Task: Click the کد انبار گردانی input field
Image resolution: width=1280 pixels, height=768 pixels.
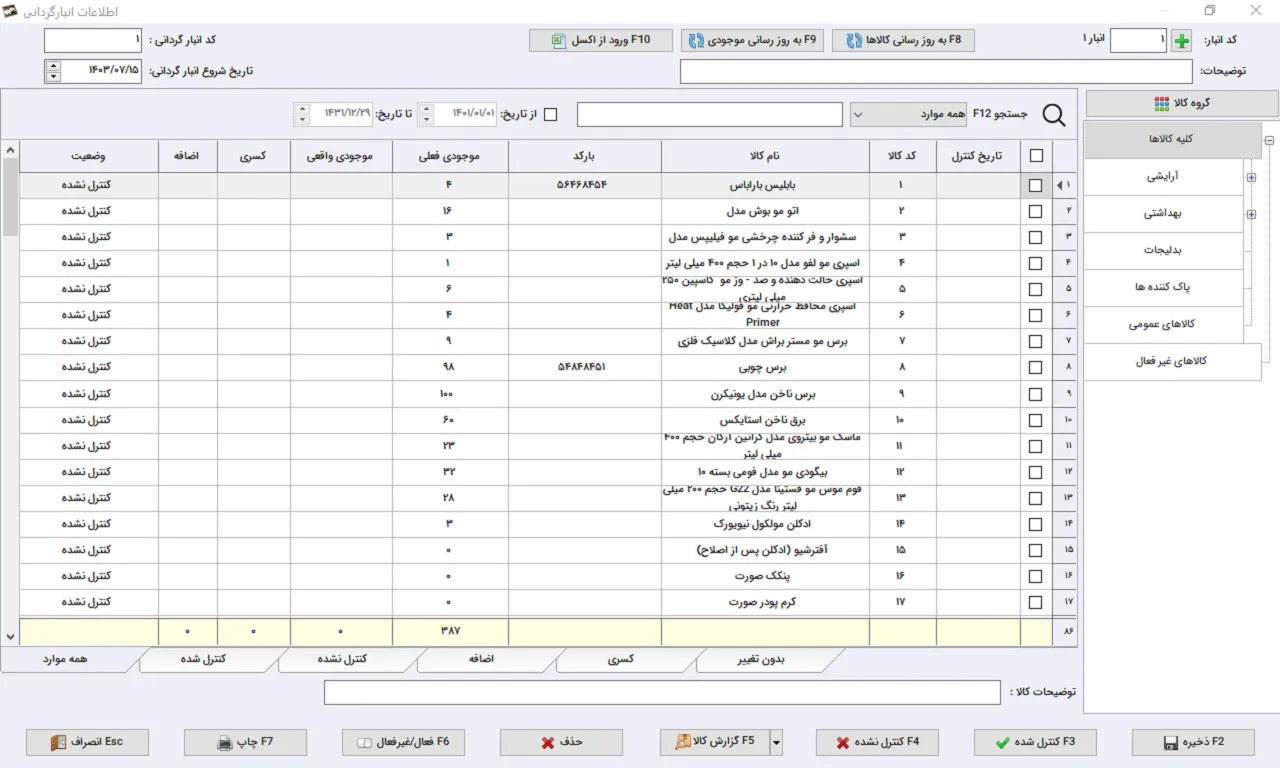Action: click(93, 41)
